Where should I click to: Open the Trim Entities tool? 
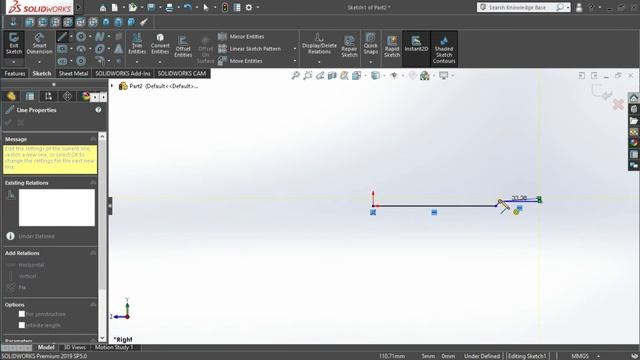pyautogui.click(x=137, y=44)
